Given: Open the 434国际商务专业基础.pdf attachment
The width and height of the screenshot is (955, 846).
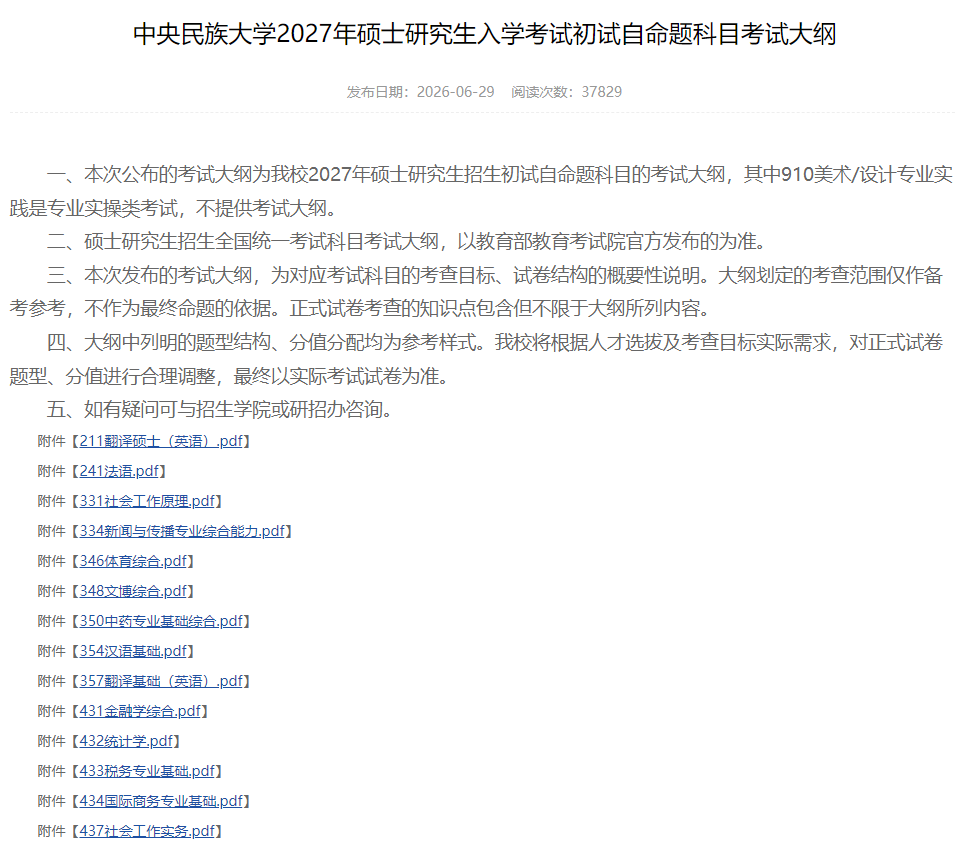Looking at the screenshot, I should 161,801.
